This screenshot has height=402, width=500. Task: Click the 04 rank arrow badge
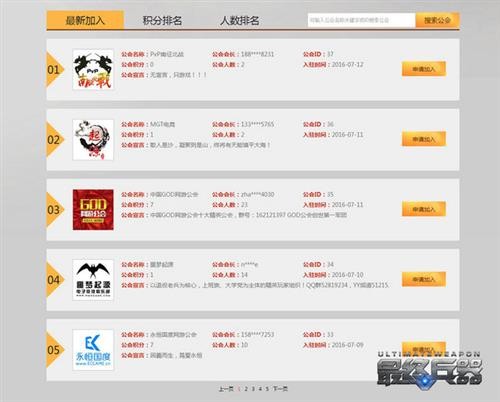(55, 280)
